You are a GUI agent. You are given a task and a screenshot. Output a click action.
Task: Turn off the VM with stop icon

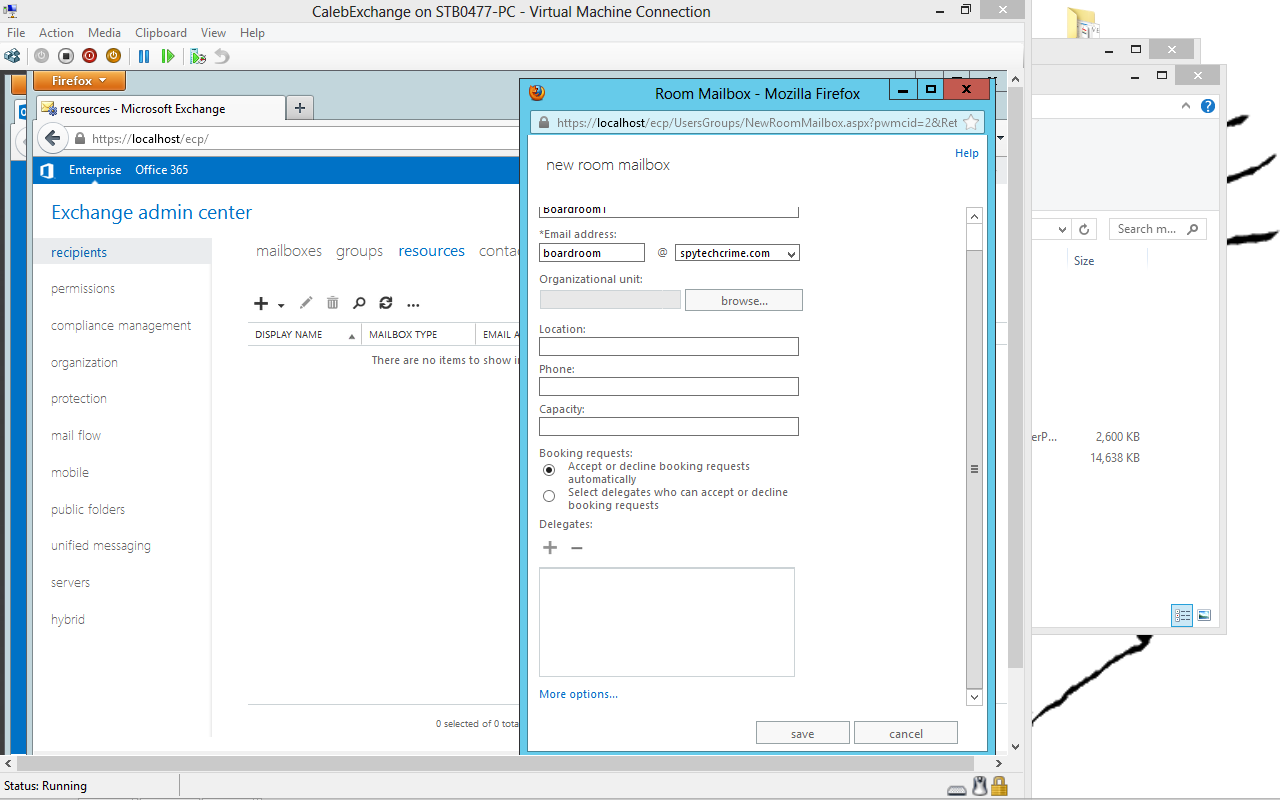coord(66,56)
